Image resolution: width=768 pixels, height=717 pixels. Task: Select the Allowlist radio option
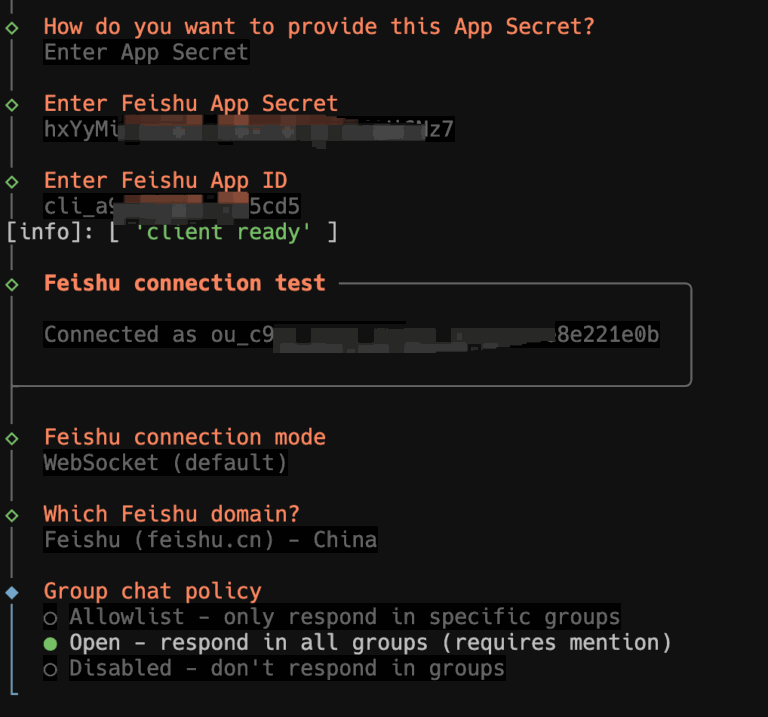pyautogui.click(x=50, y=617)
